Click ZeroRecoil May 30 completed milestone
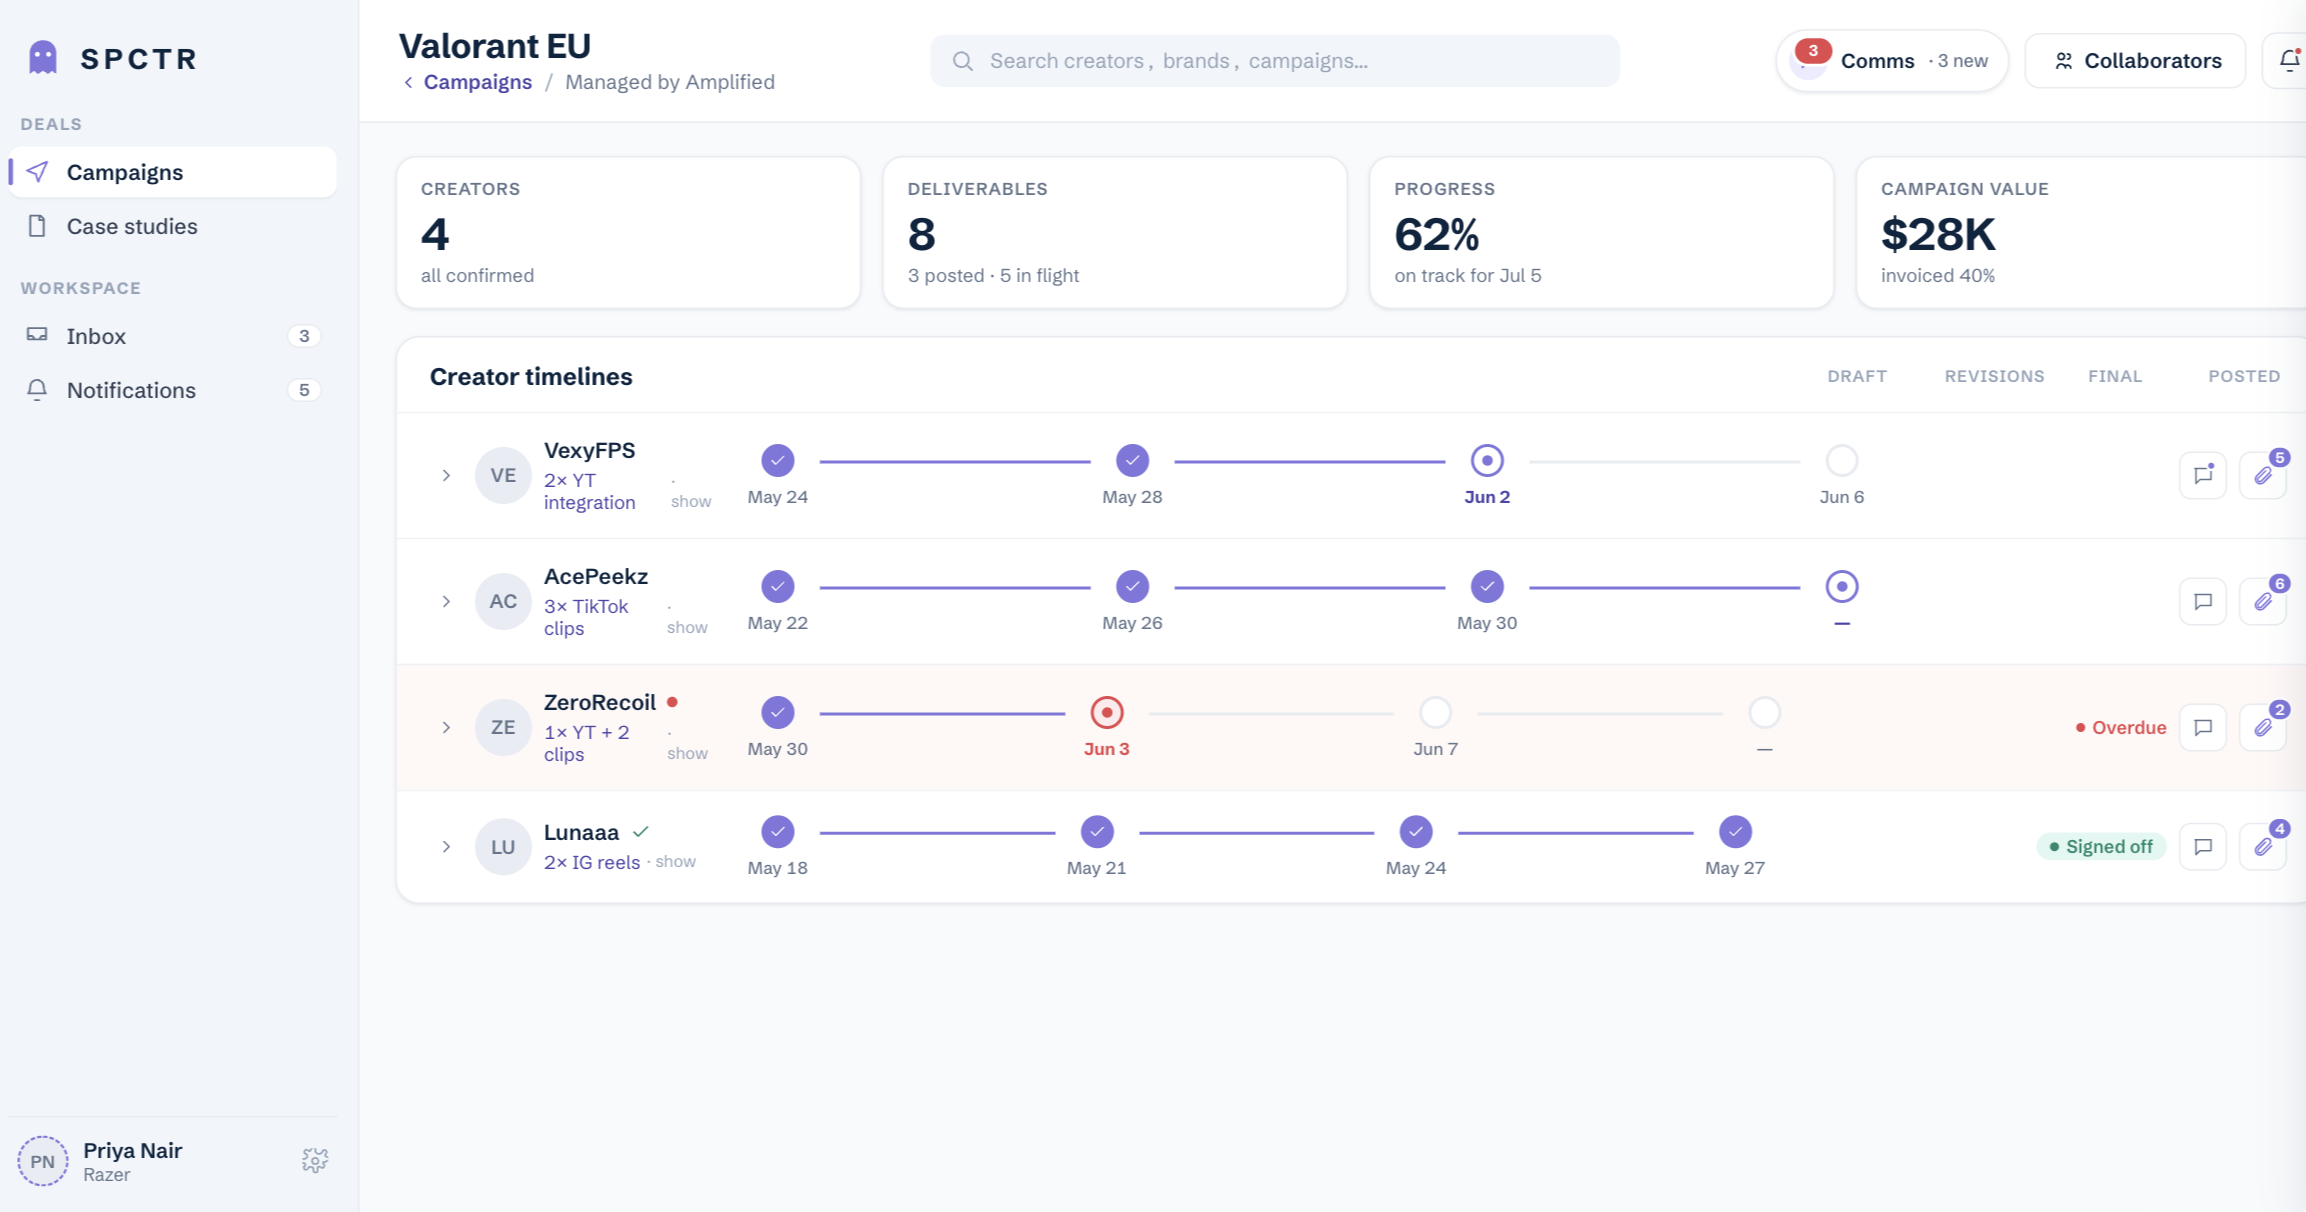Image resolution: width=2306 pixels, height=1212 pixels. pos(778,712)
